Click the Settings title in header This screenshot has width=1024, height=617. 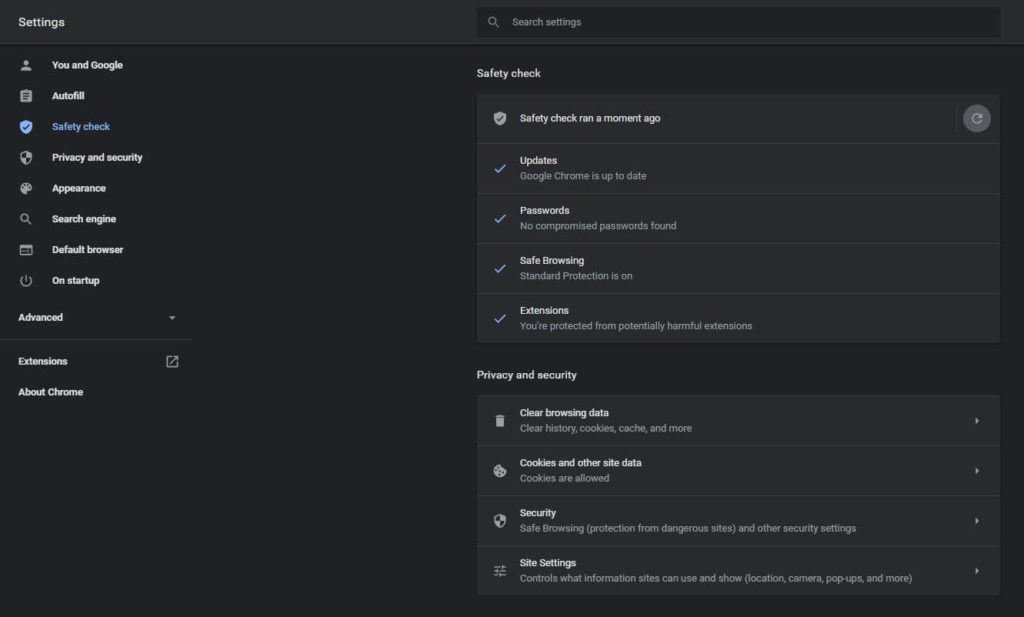pos(41,22)
